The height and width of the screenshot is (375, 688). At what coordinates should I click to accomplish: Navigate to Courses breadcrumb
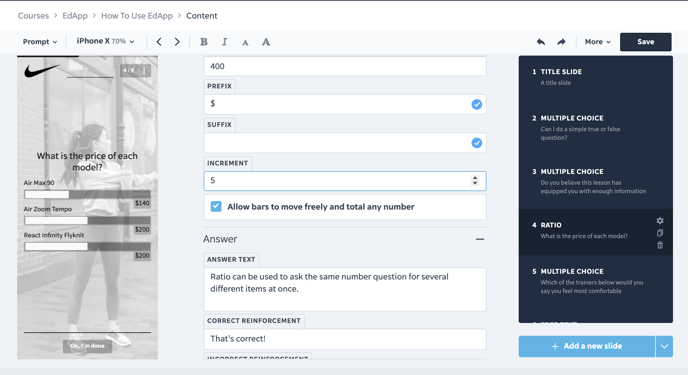33,16
